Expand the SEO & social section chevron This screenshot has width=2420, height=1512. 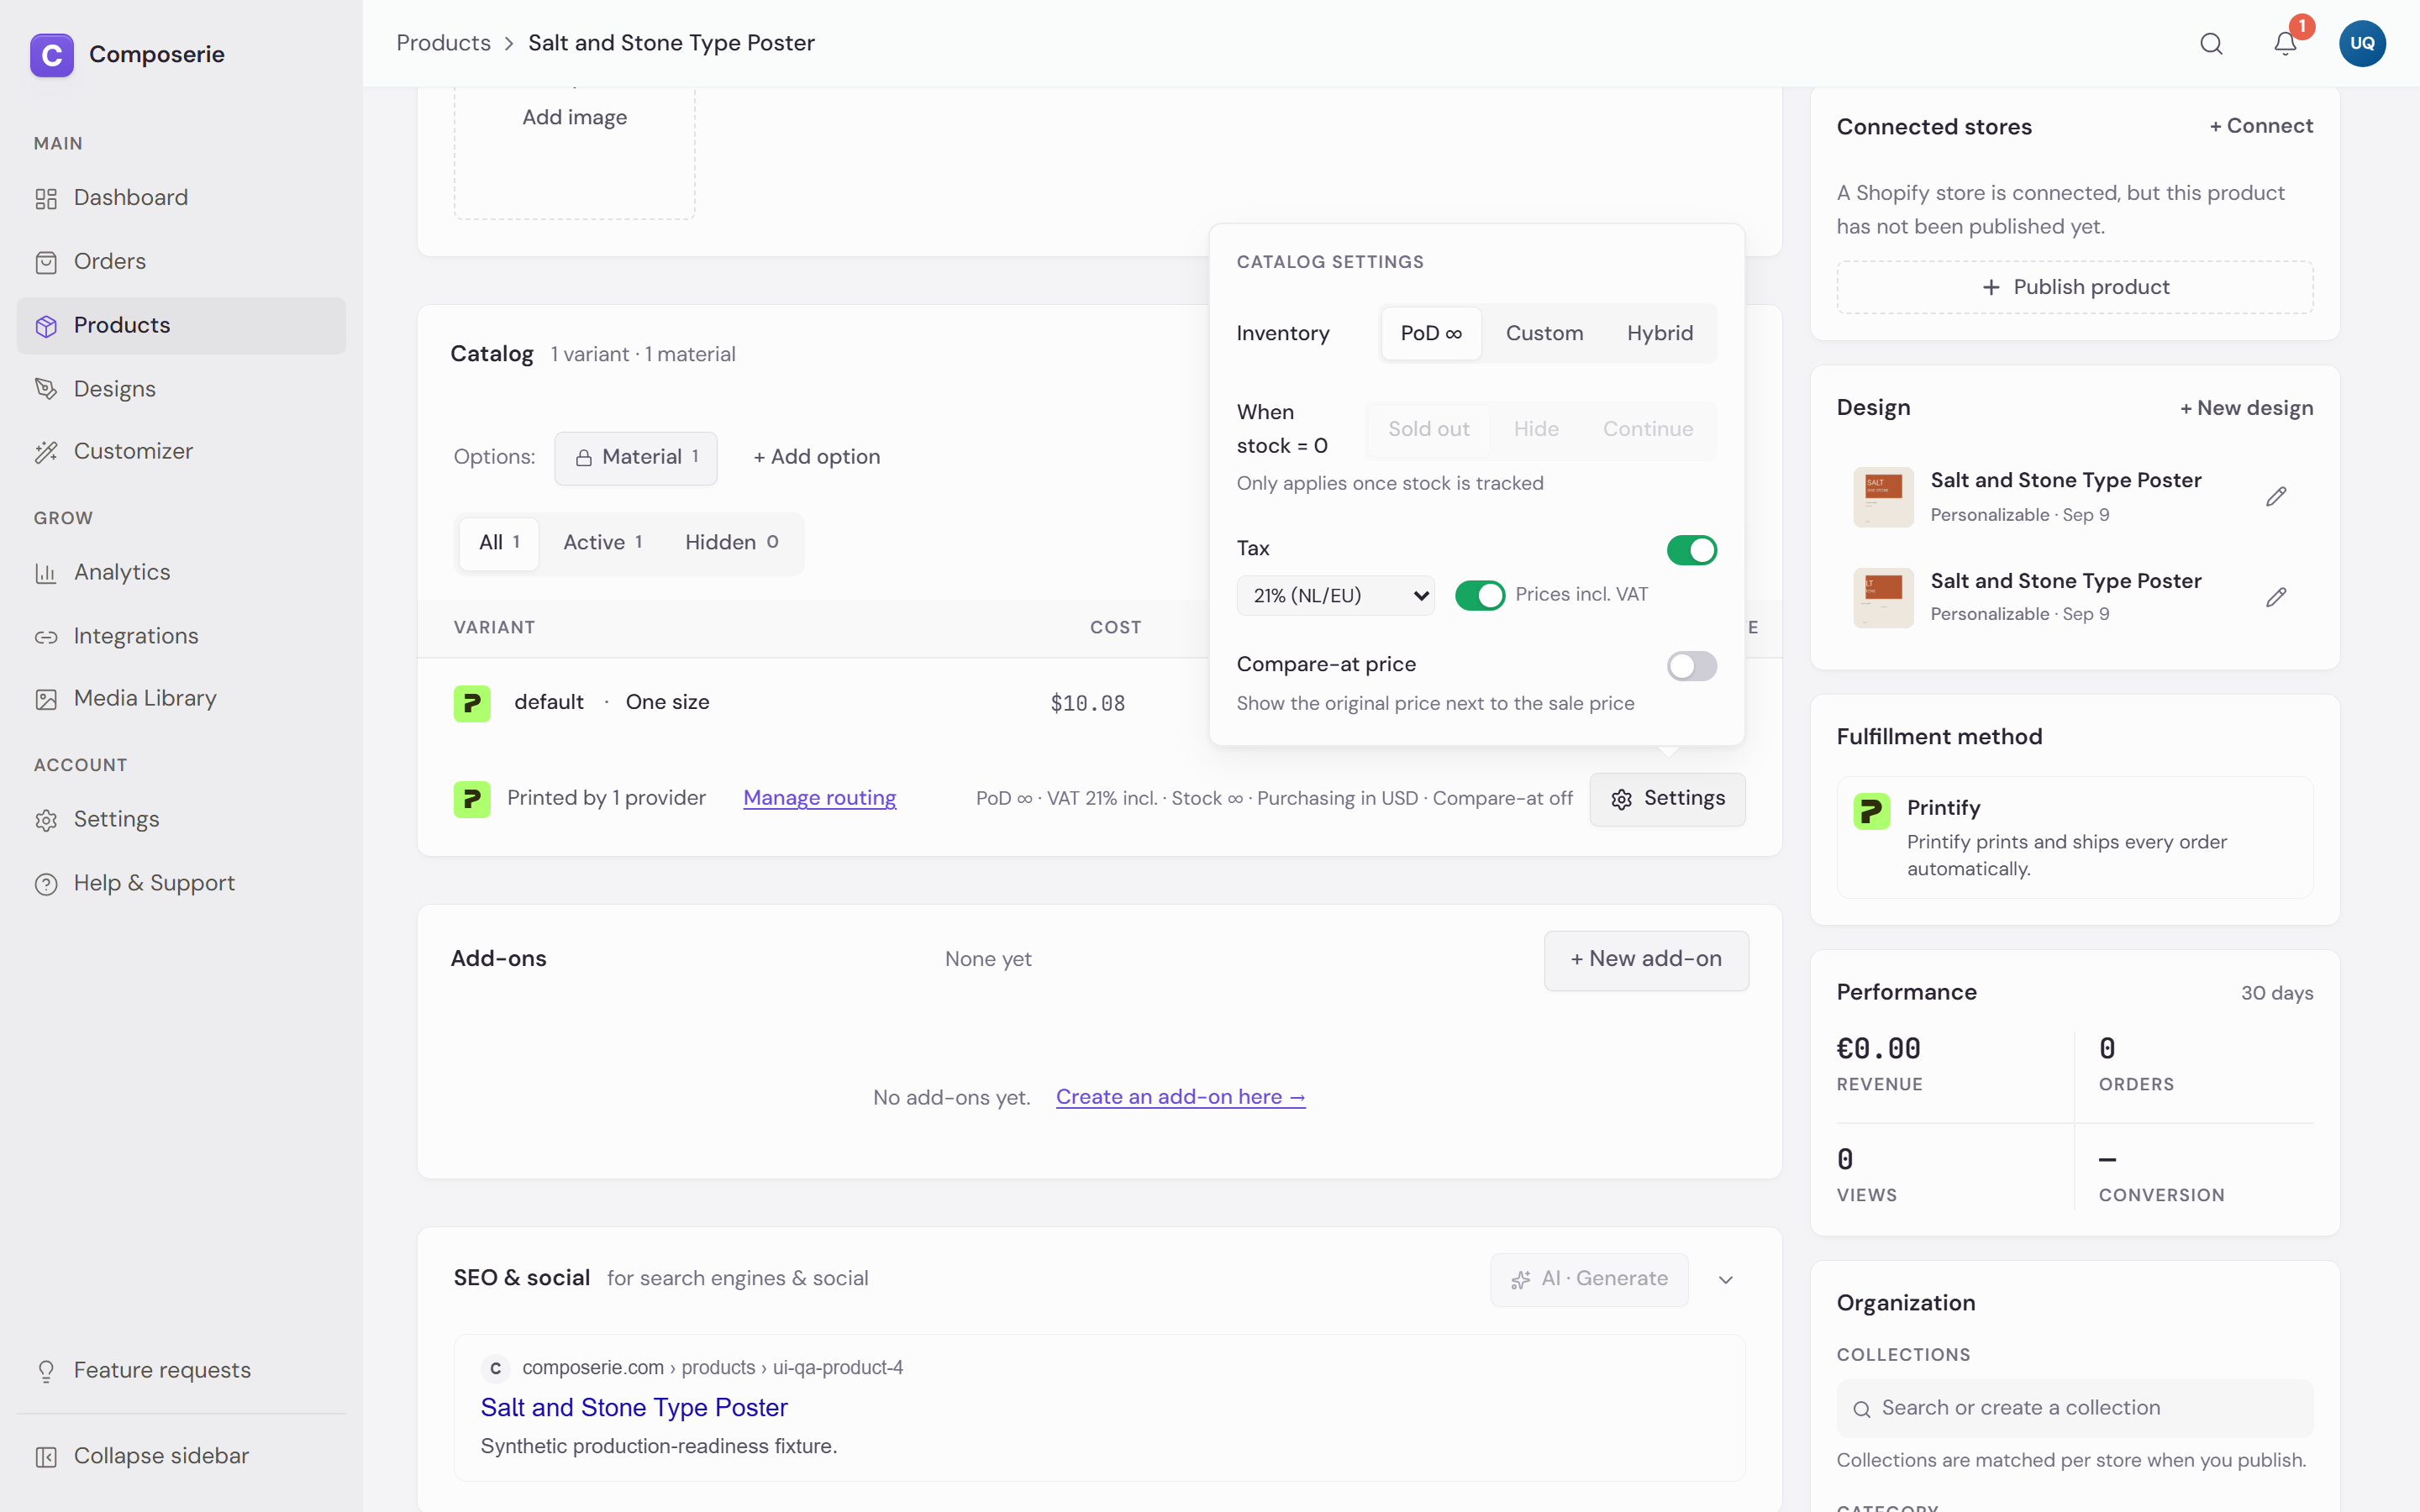[1725, 1279]
